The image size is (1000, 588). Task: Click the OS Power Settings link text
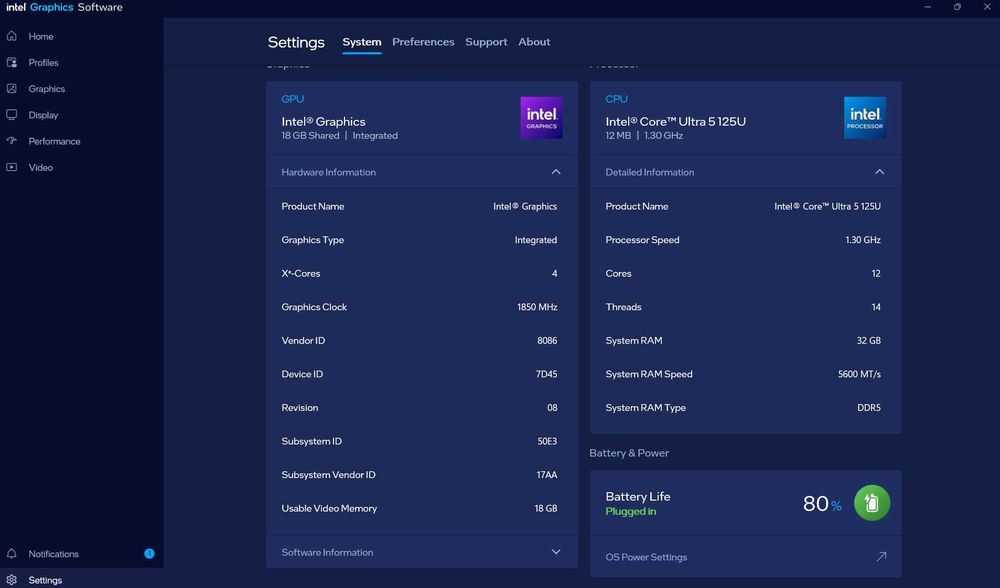pos(646,557)
